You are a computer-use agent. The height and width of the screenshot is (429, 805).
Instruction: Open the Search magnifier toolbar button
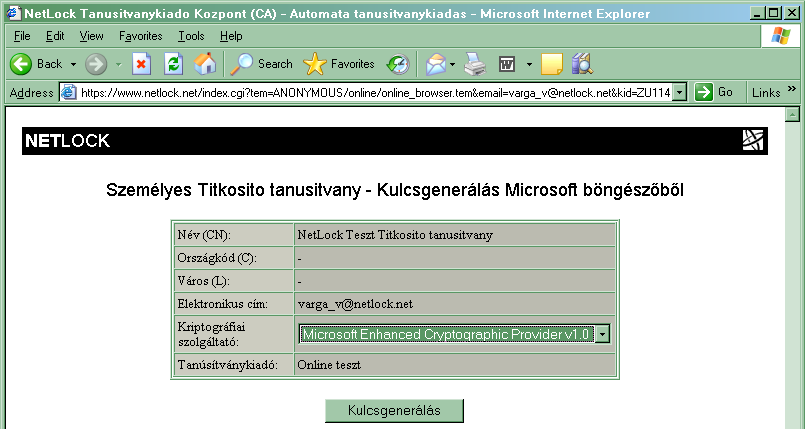point(261,64)
